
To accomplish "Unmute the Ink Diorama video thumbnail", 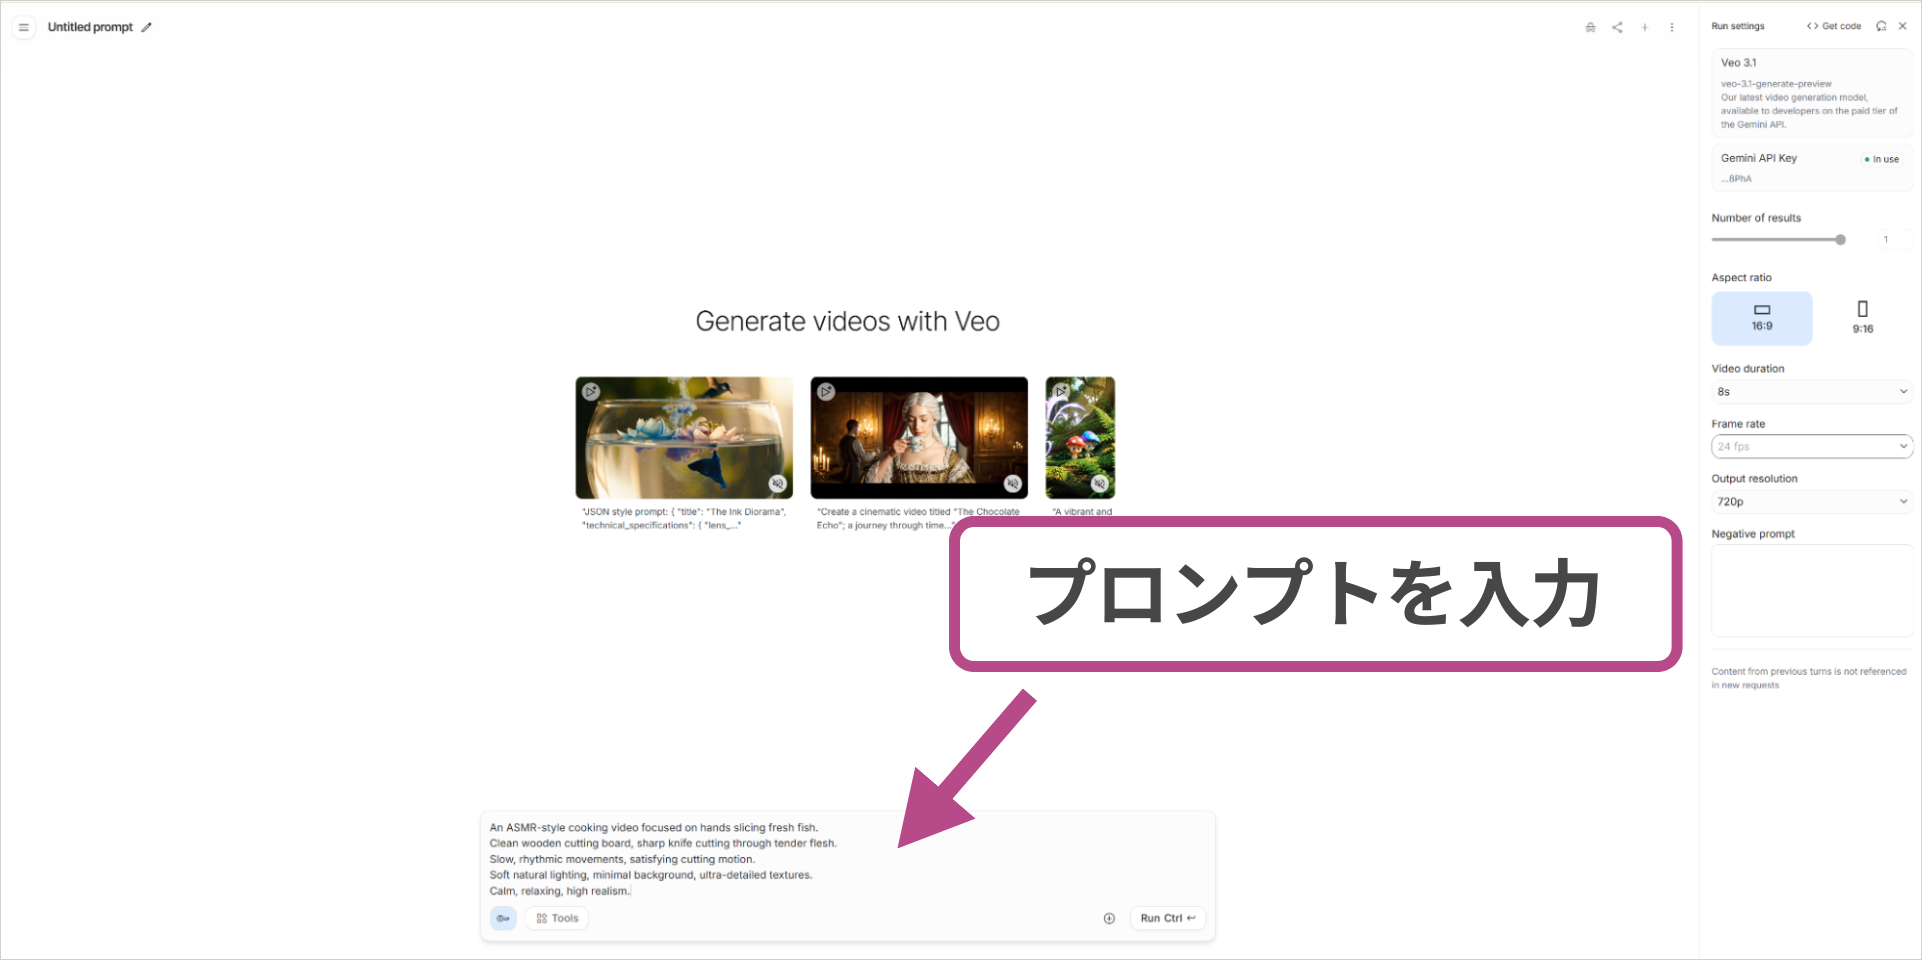I will (x=779, y=483).
